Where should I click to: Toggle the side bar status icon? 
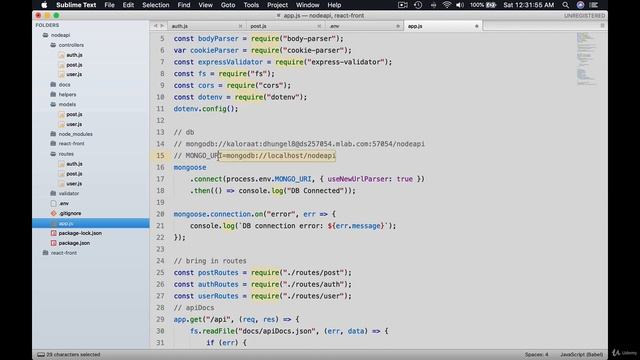[41, 355]
